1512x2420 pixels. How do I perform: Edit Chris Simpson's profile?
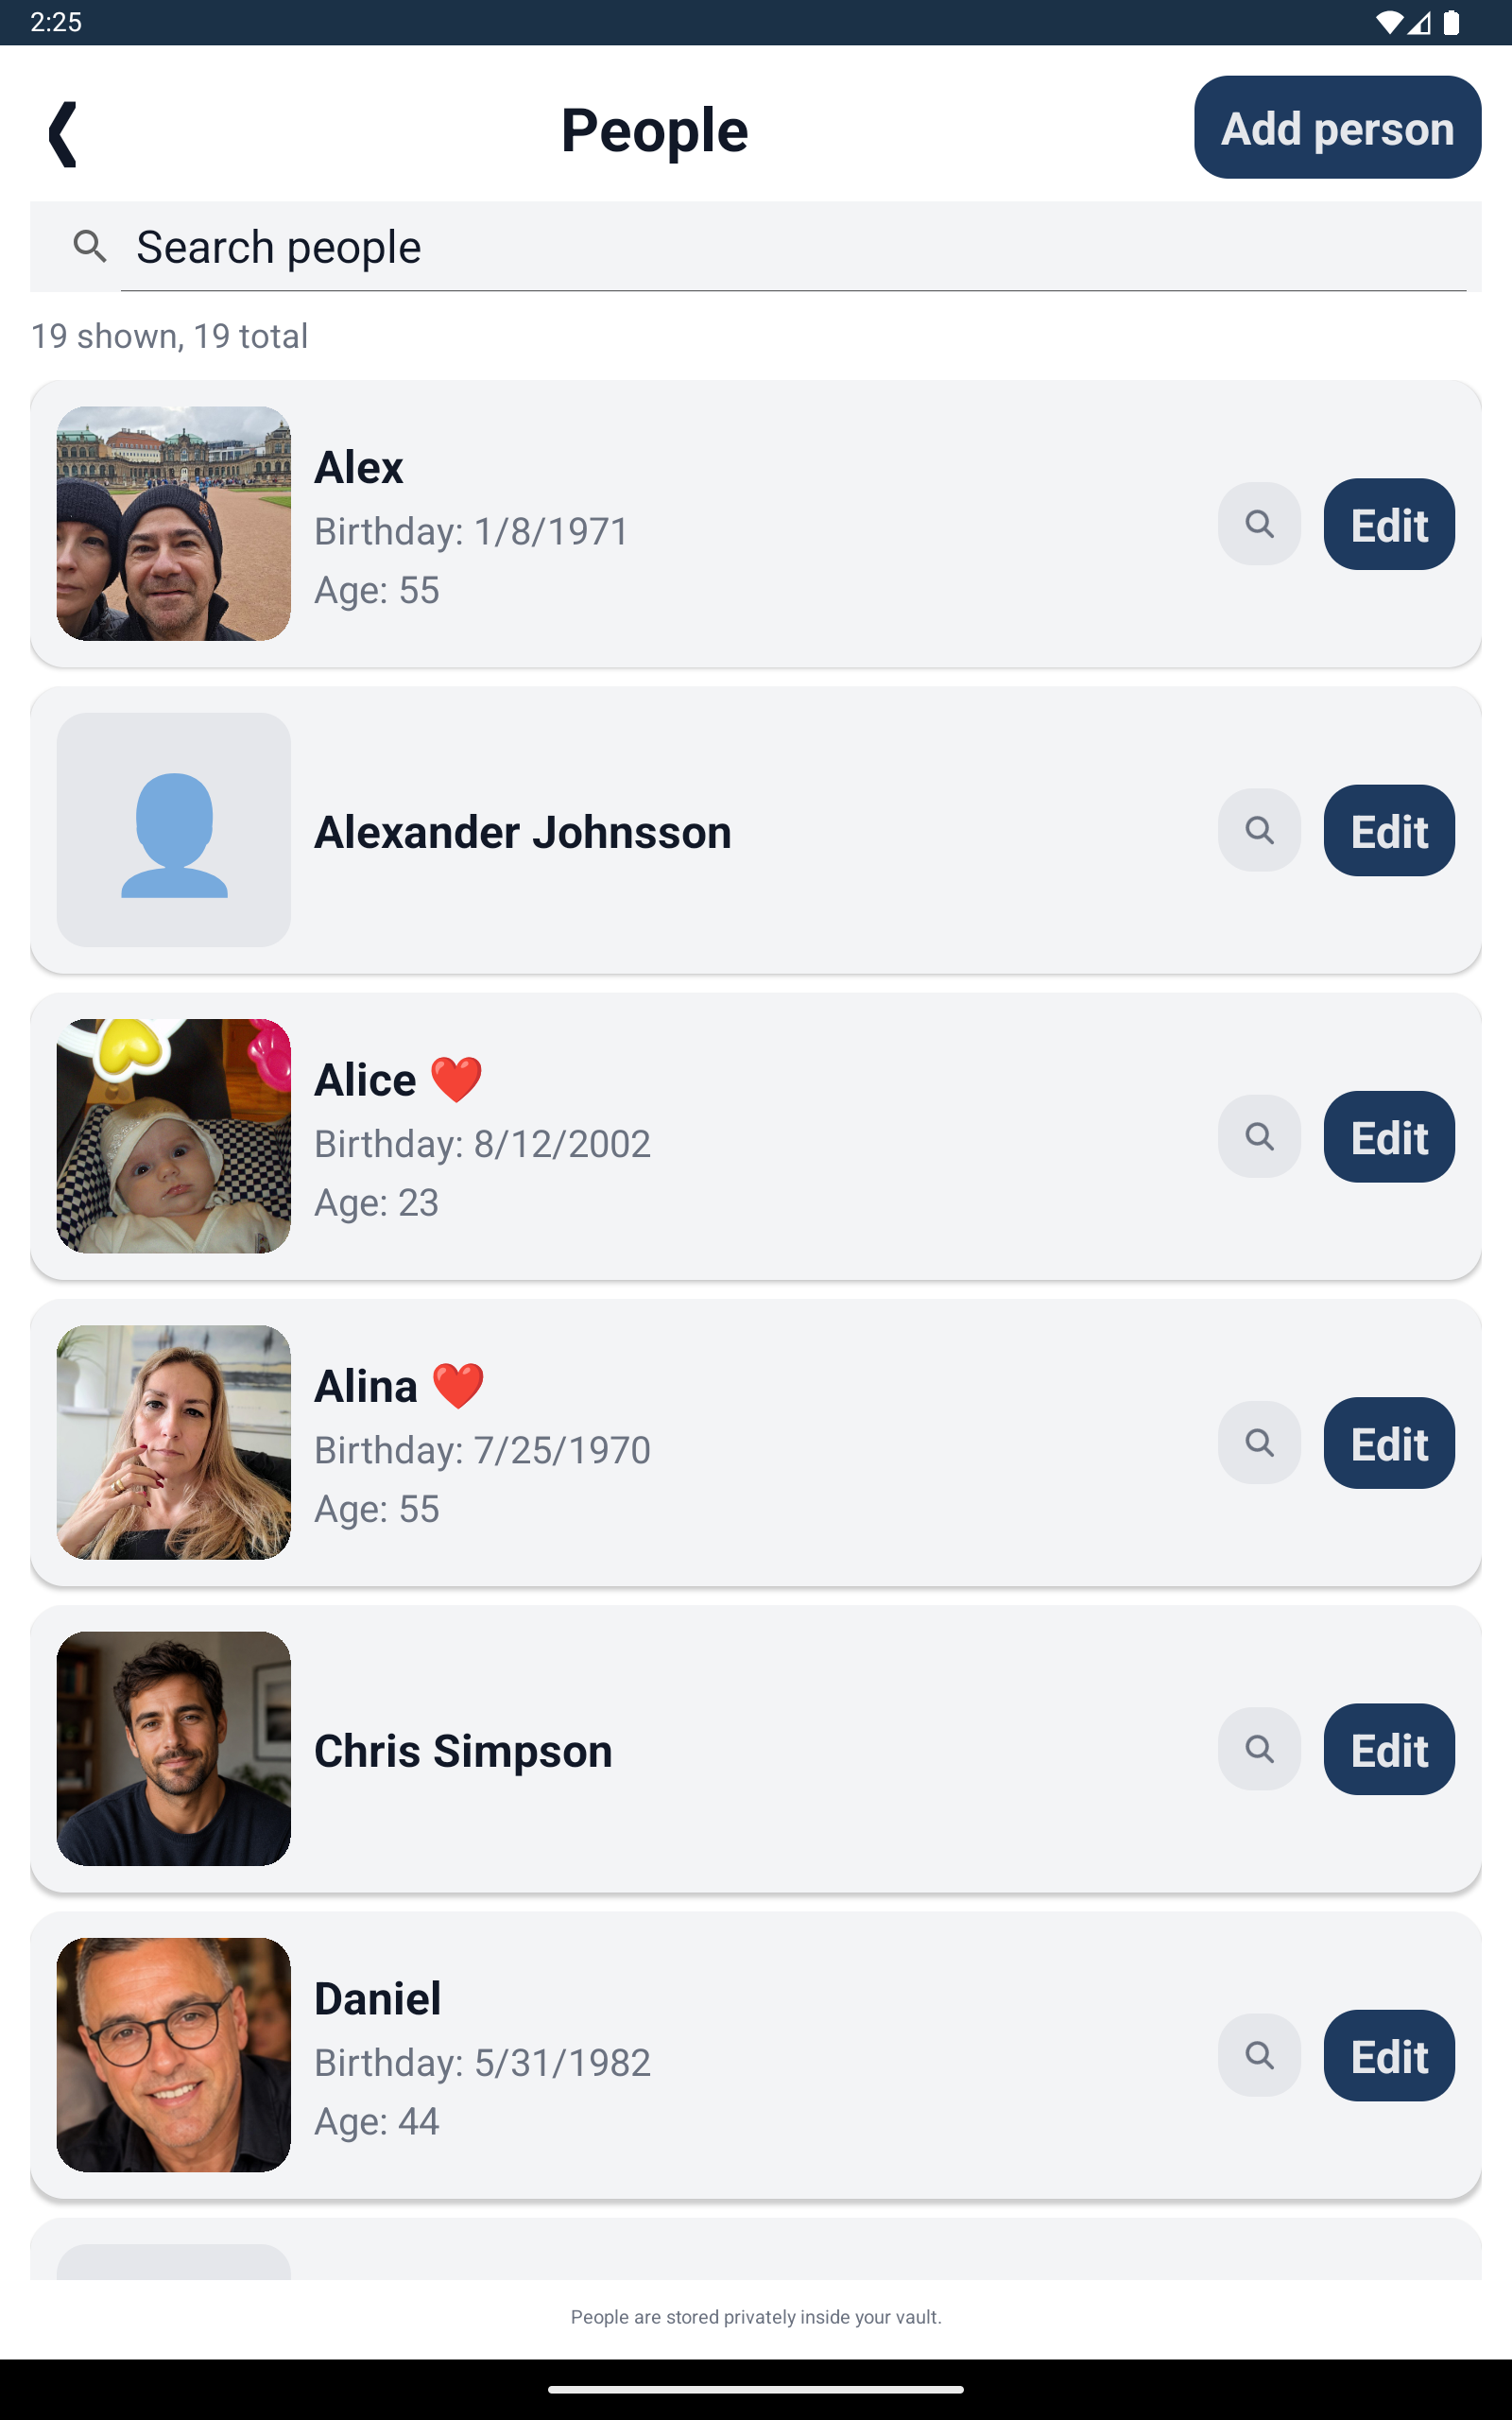coord(1389,1749)
